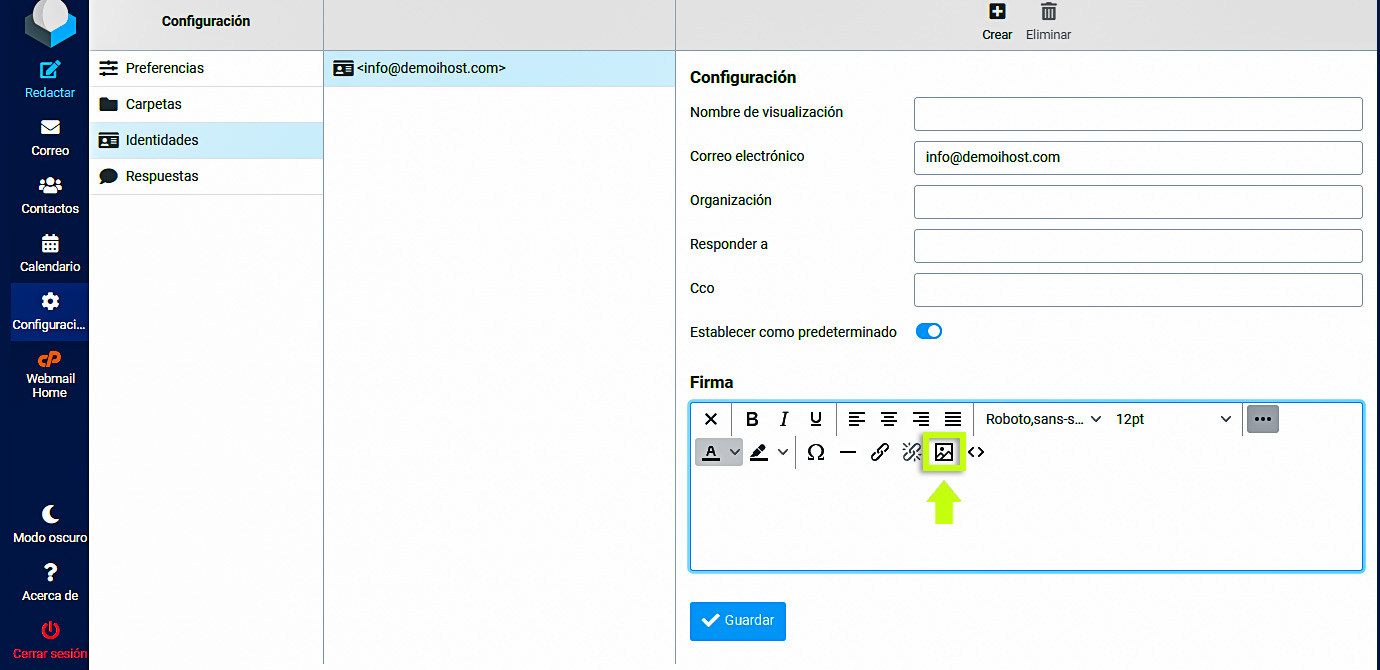Click Crear to add new identity
Screen dimensions: 1380x670
[x=997, y=21]
